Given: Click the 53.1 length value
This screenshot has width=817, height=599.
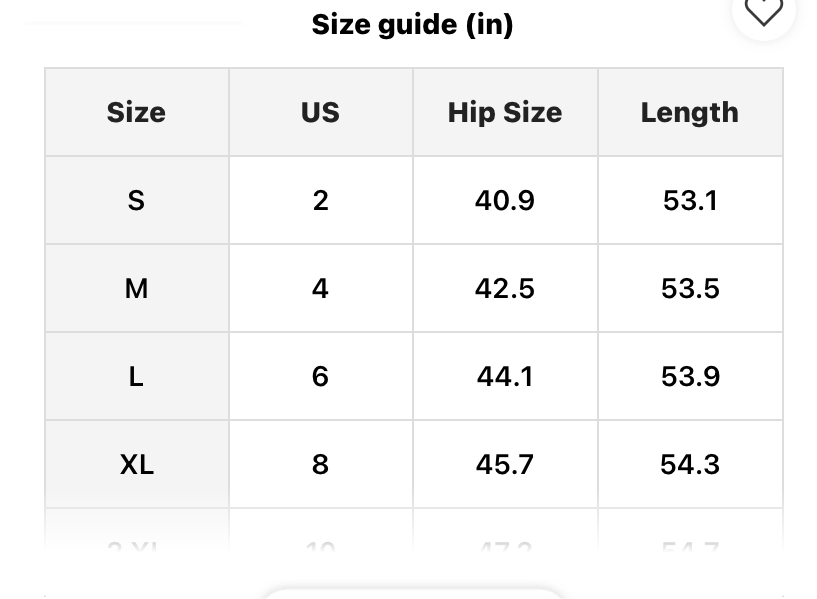Looking at the screenshot, I should [690, 200].
